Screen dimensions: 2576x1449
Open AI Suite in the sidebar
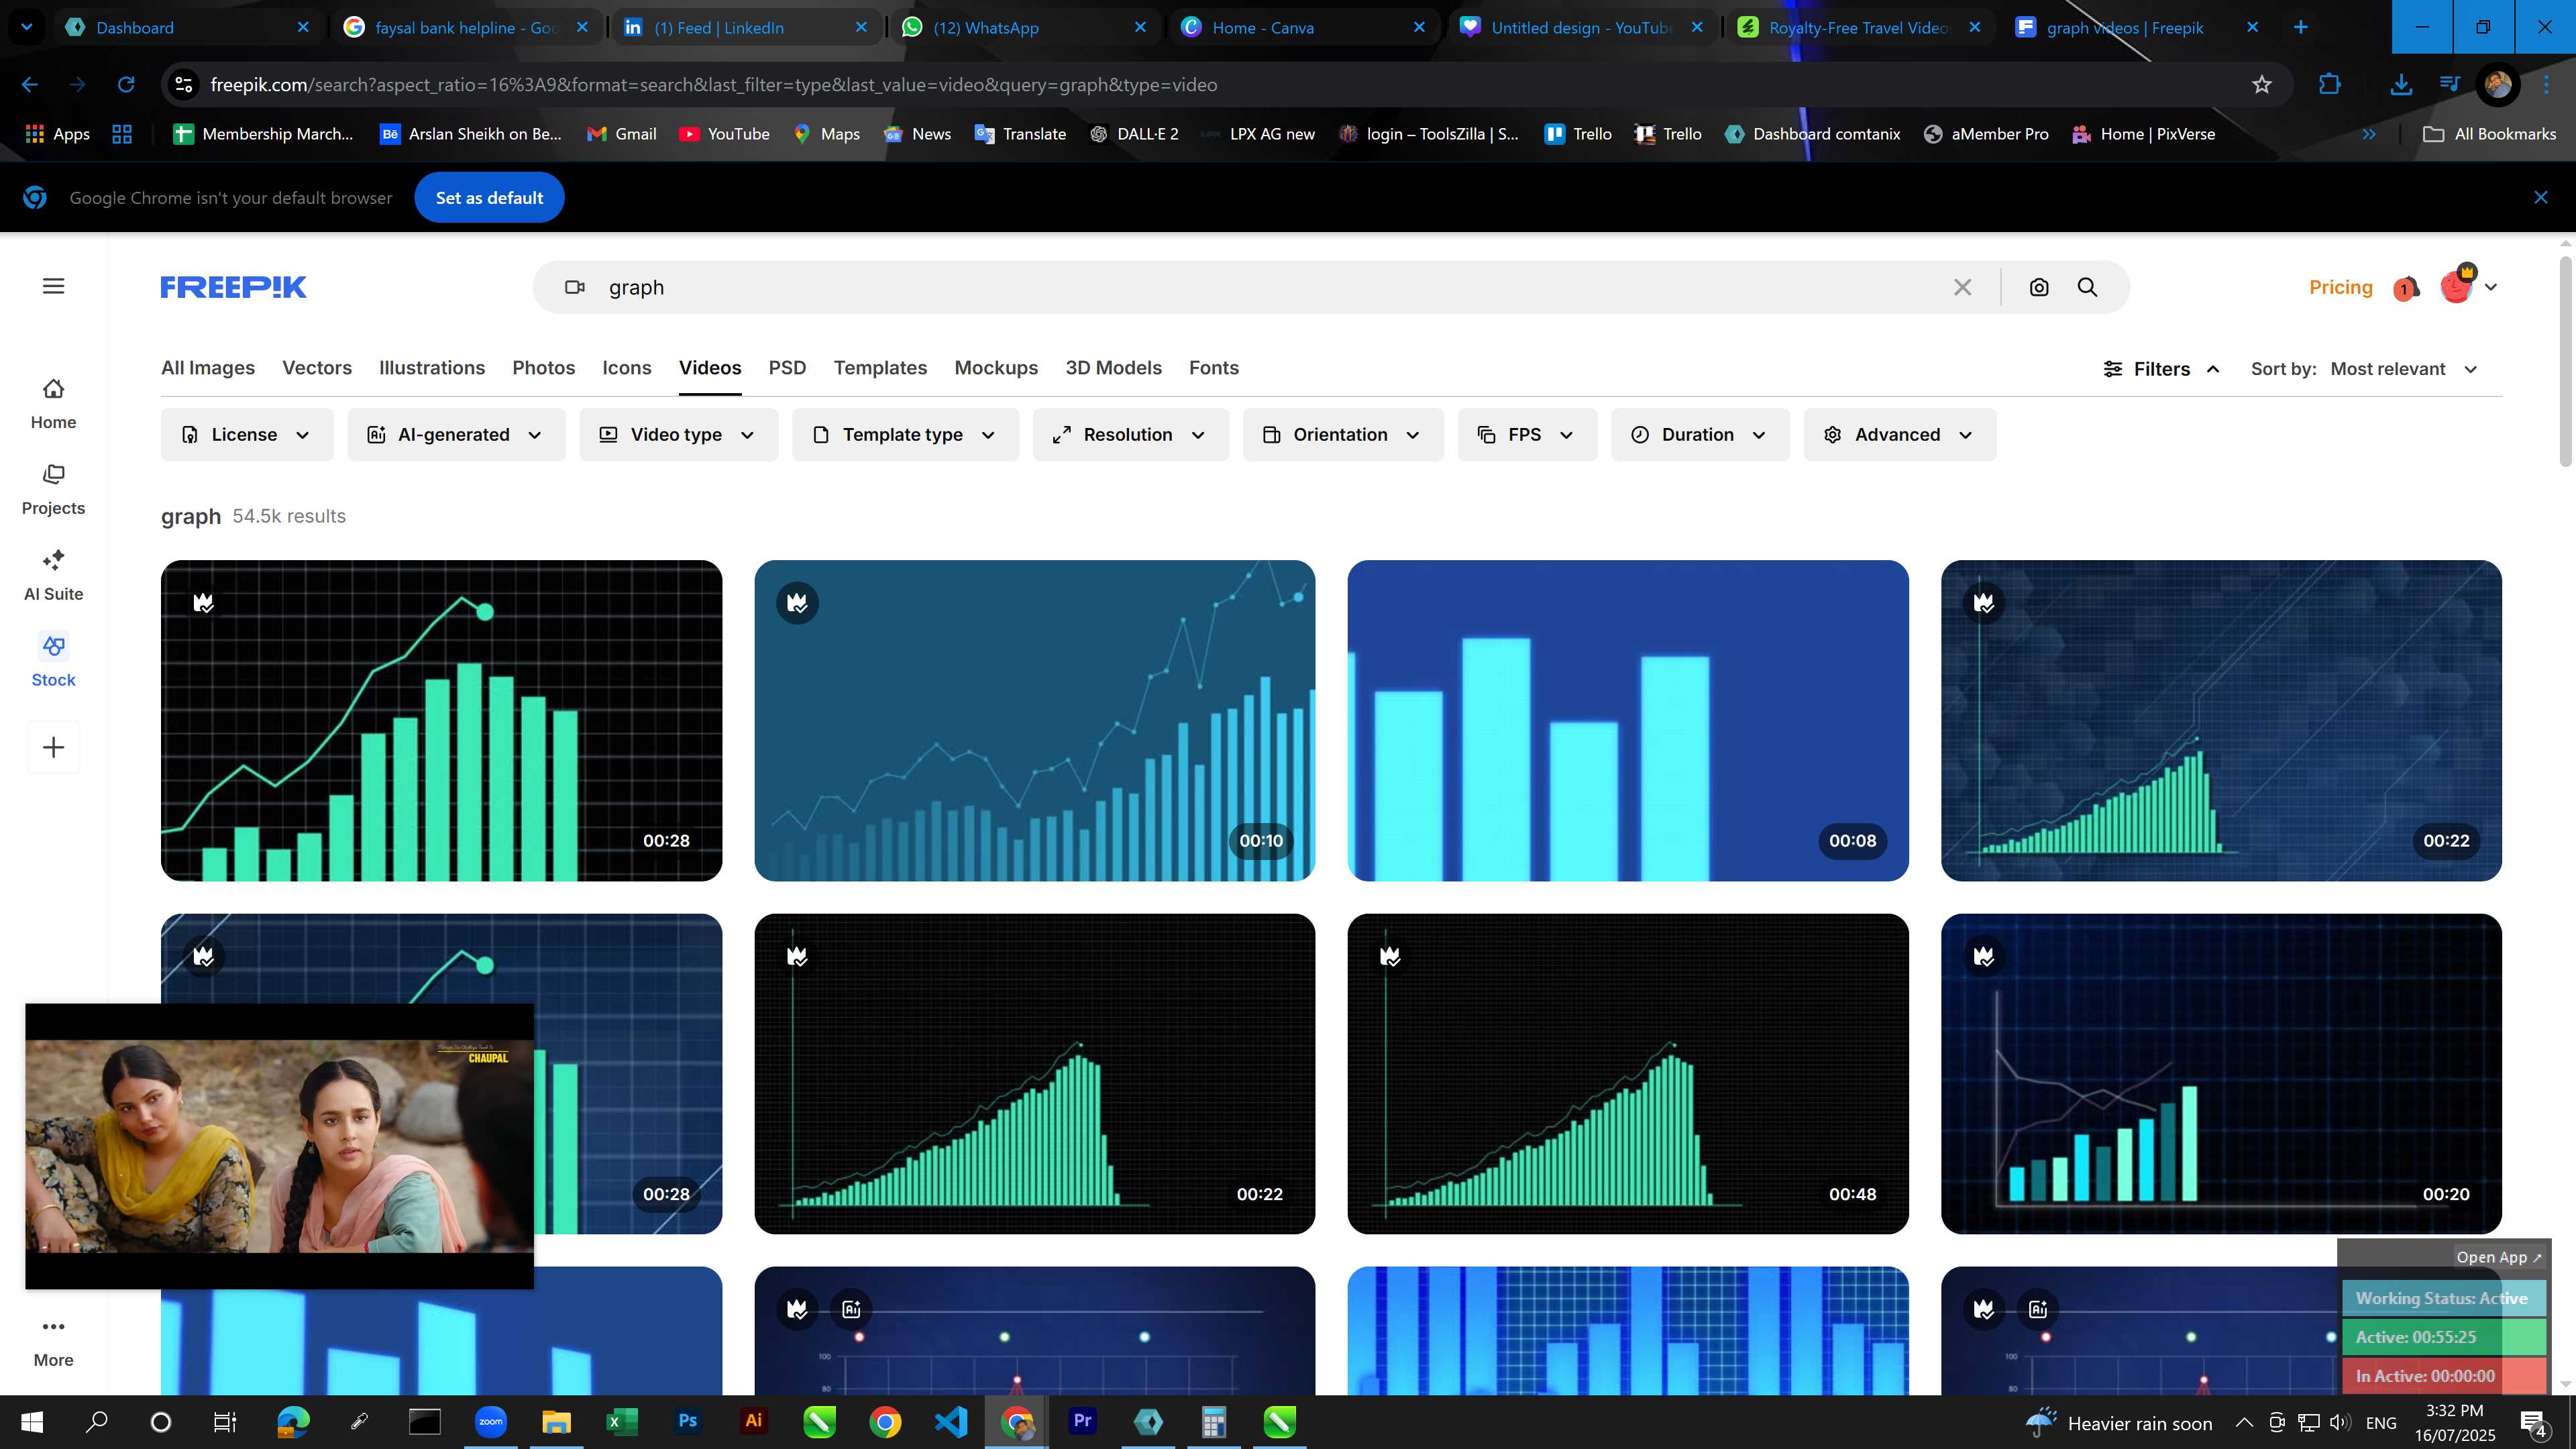click(53, 576)
